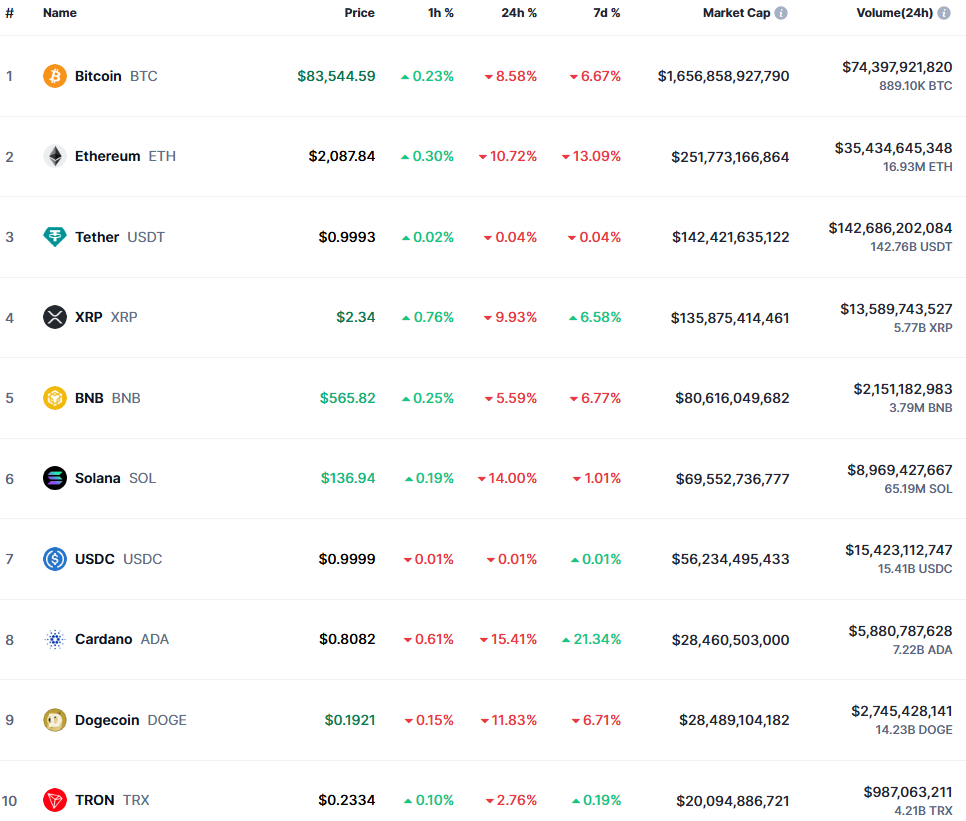Click the Dogecoin logo icon
This screenshot has height=821, width=966.
(x=55, y=720)
